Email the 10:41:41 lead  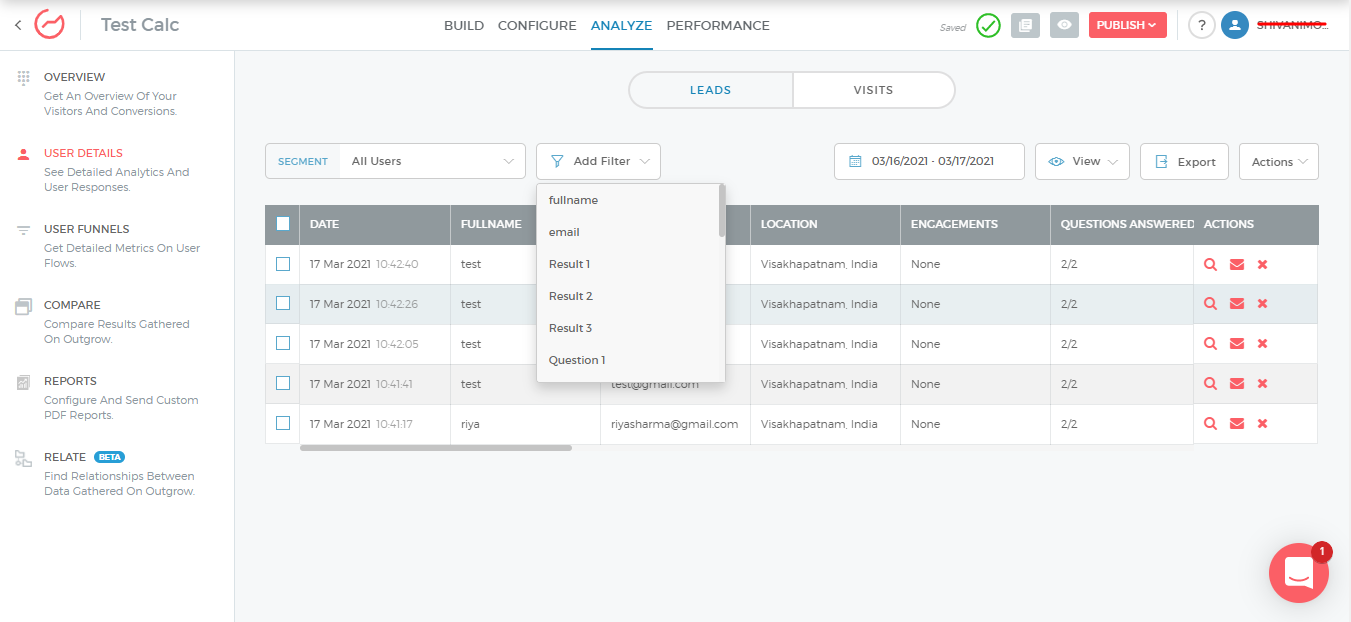click(x=1237, y=384)
